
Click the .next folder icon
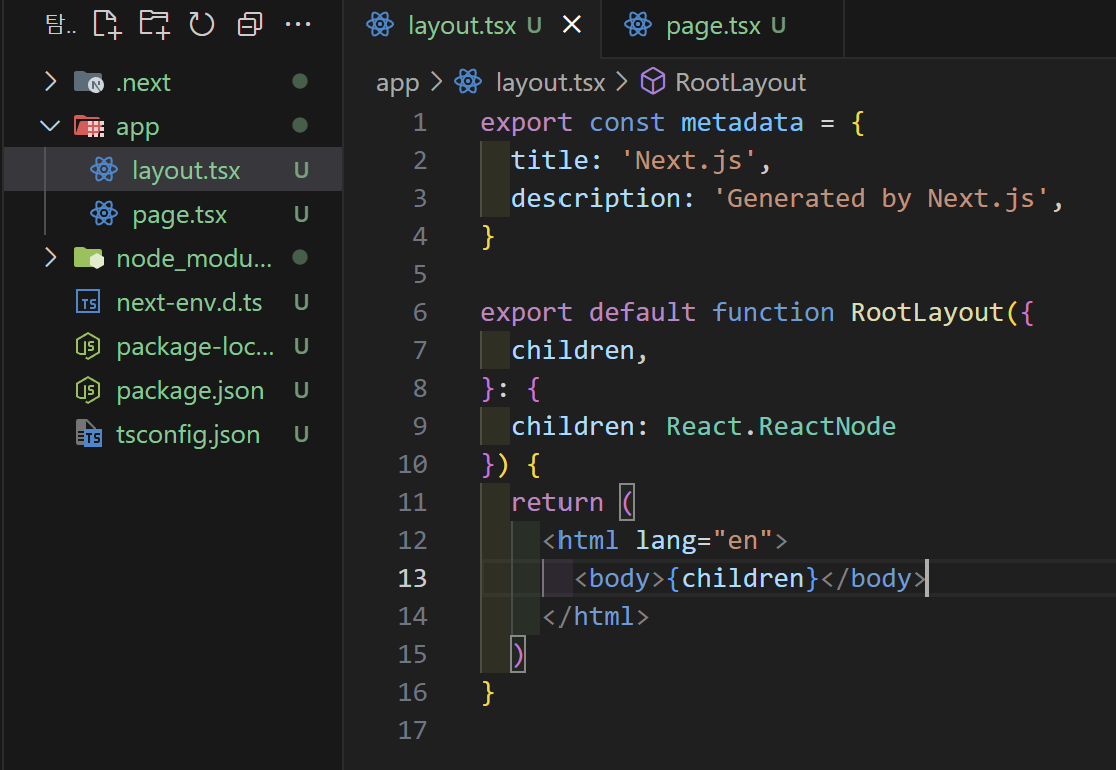(89, 82)
